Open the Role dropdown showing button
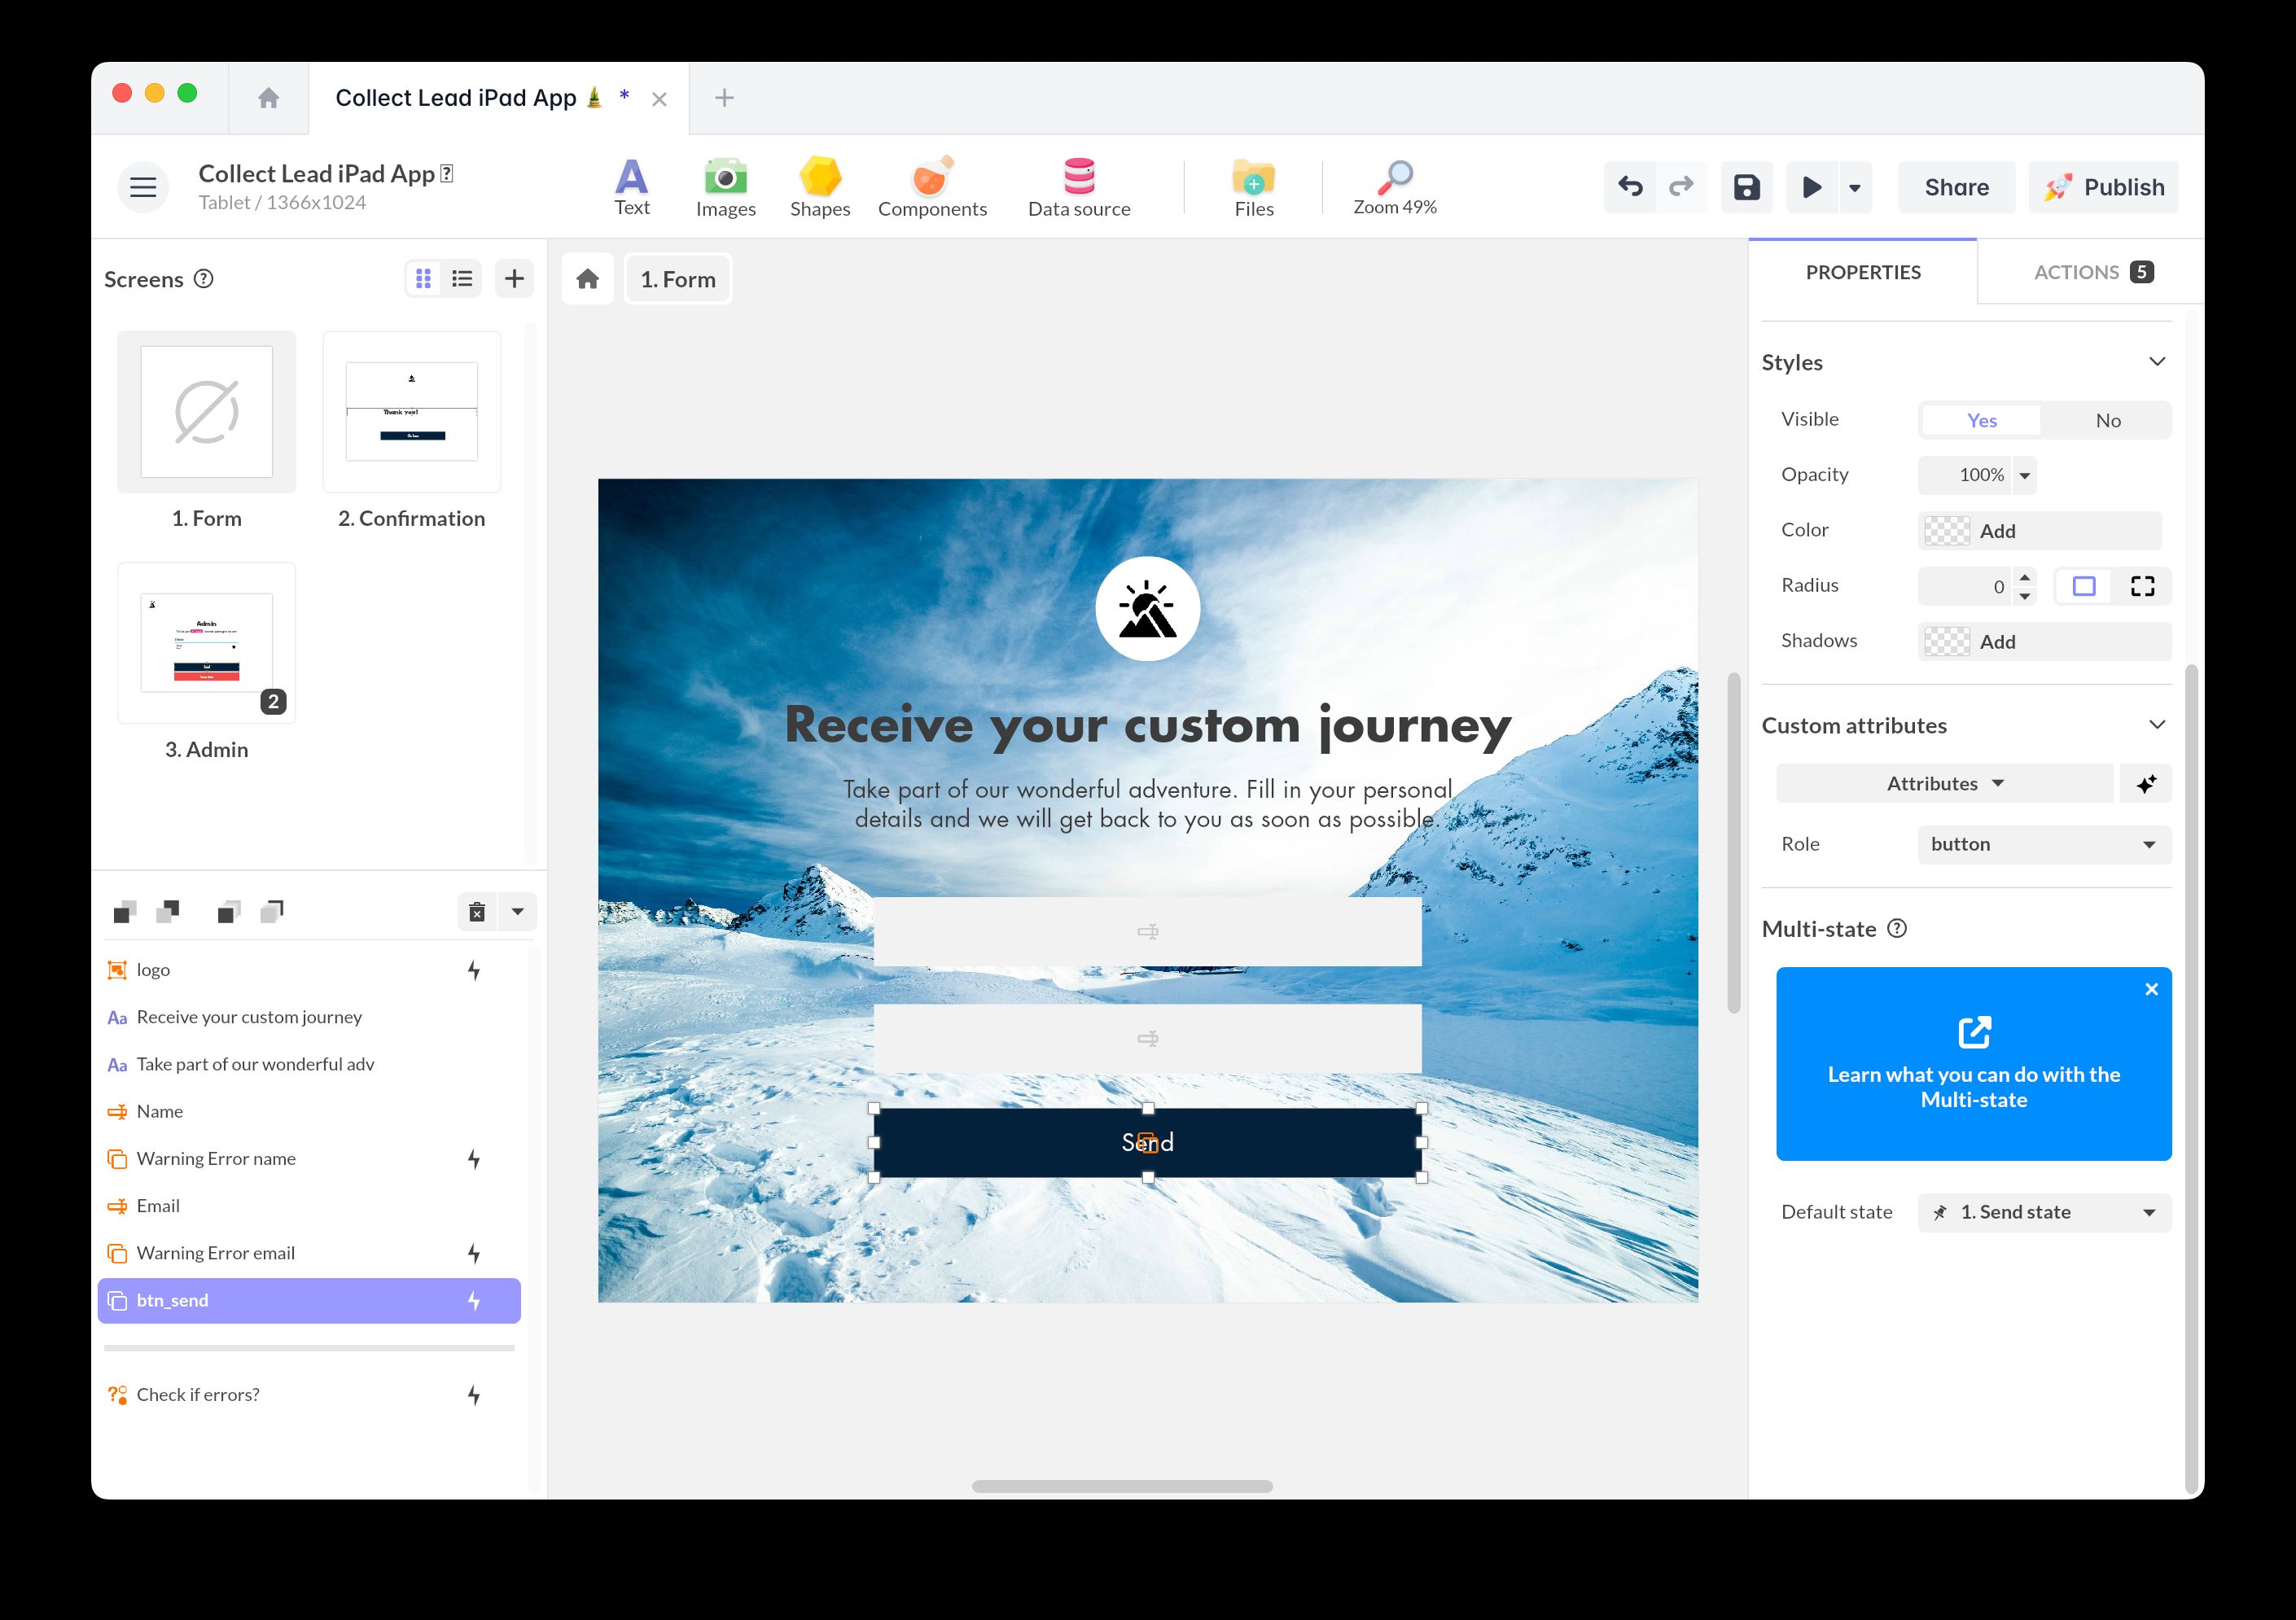Screen dimensions: 2296x1620 2043,844
